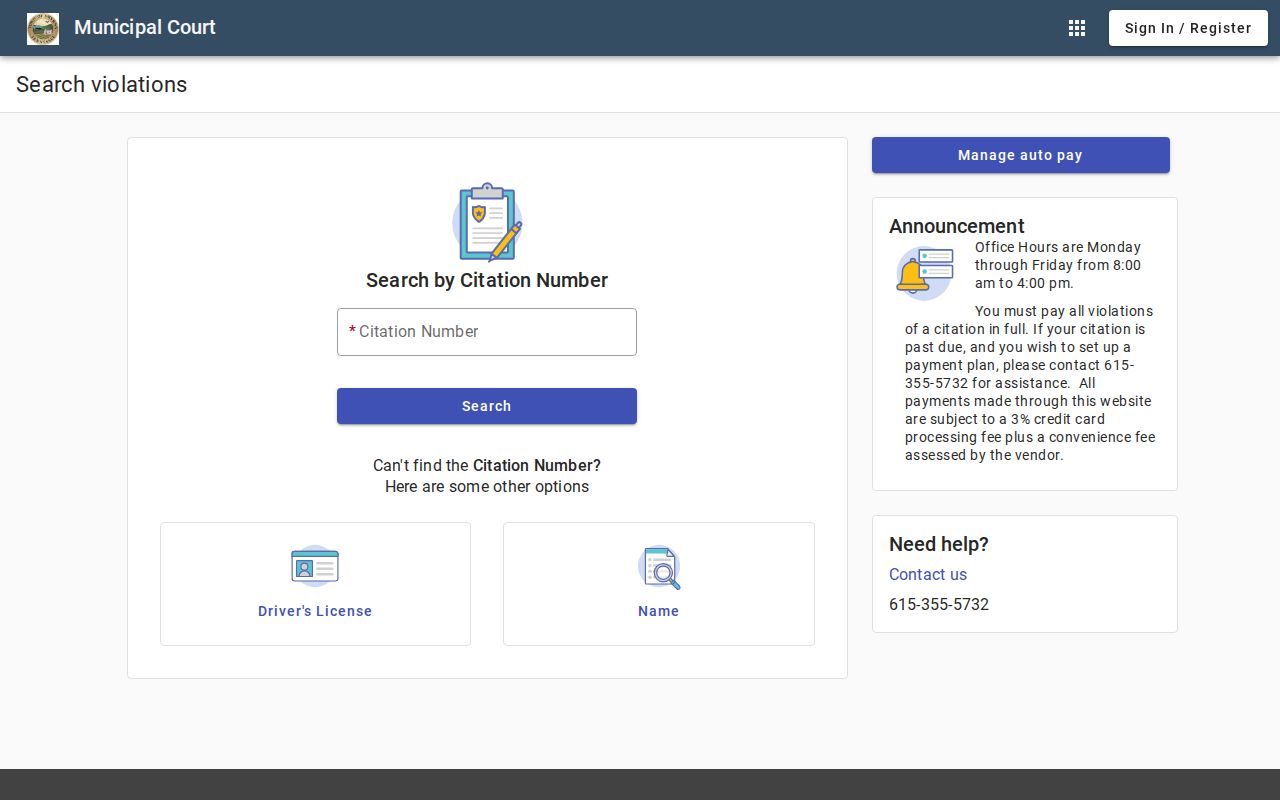The width and height of the screenshot is (1280, 800).
Task: Click the payment plan paragraph text
Action: [x=1030, y=383]
